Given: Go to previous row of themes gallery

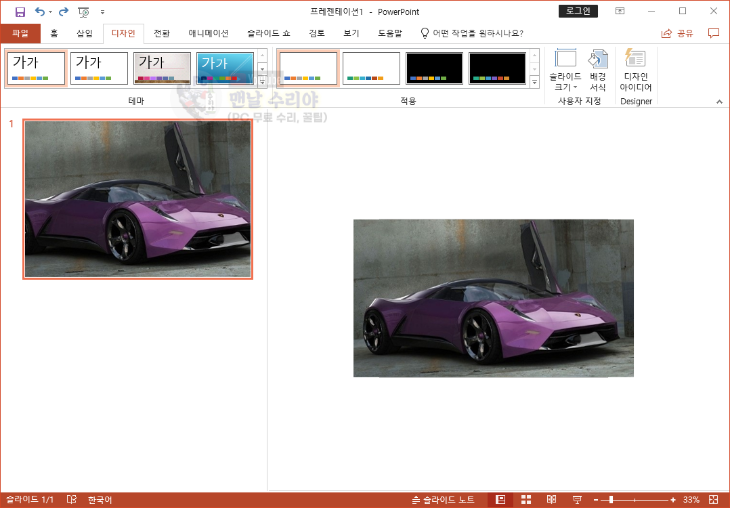Looking at the screenshot, I should 262,55.
